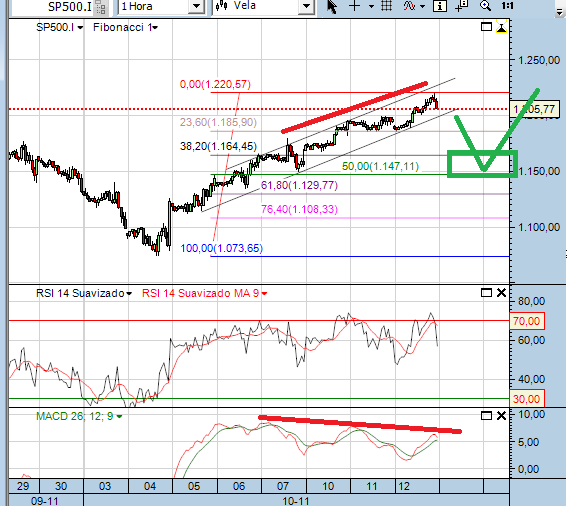Click date 06 on time axis

click(239, 486)
